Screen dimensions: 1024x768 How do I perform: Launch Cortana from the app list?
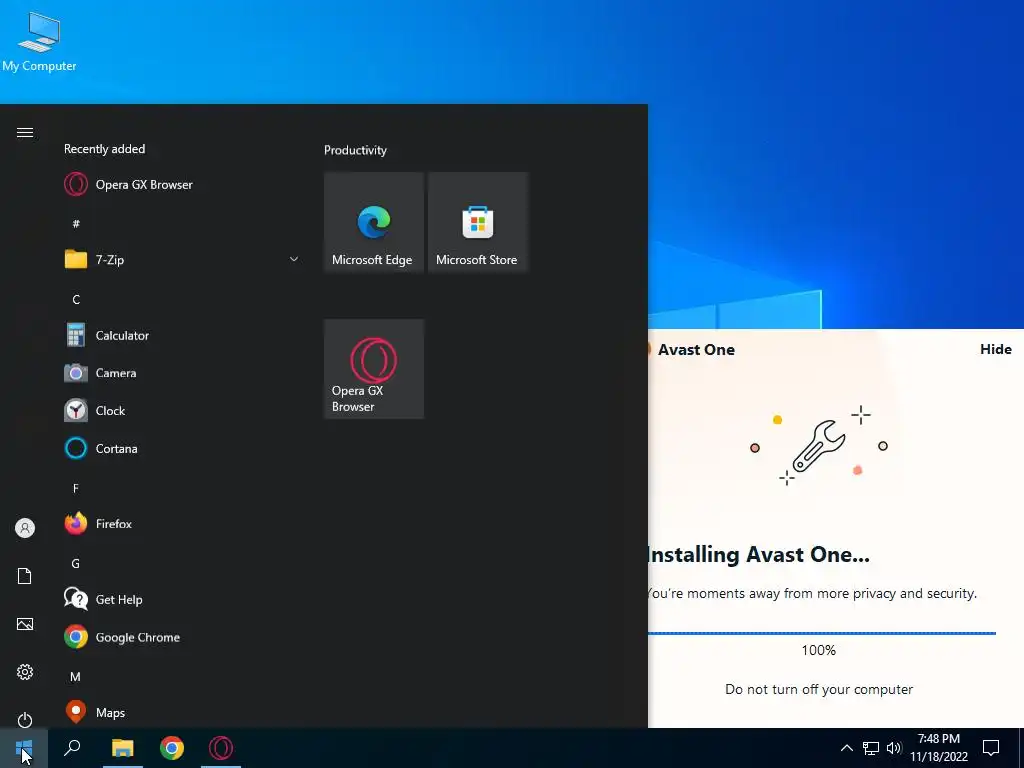point(181,449)
